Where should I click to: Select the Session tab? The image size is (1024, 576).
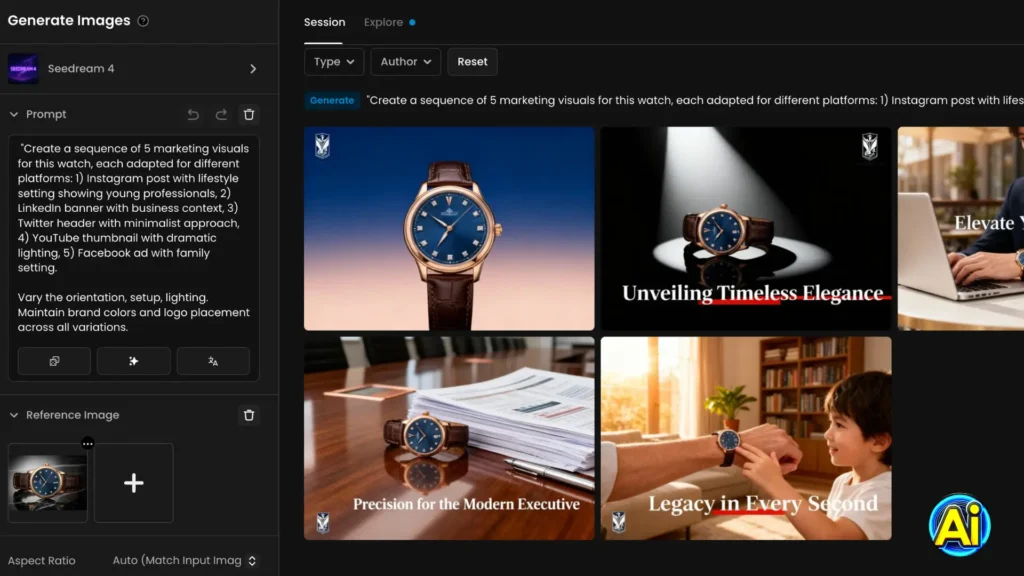click(324, 22)
